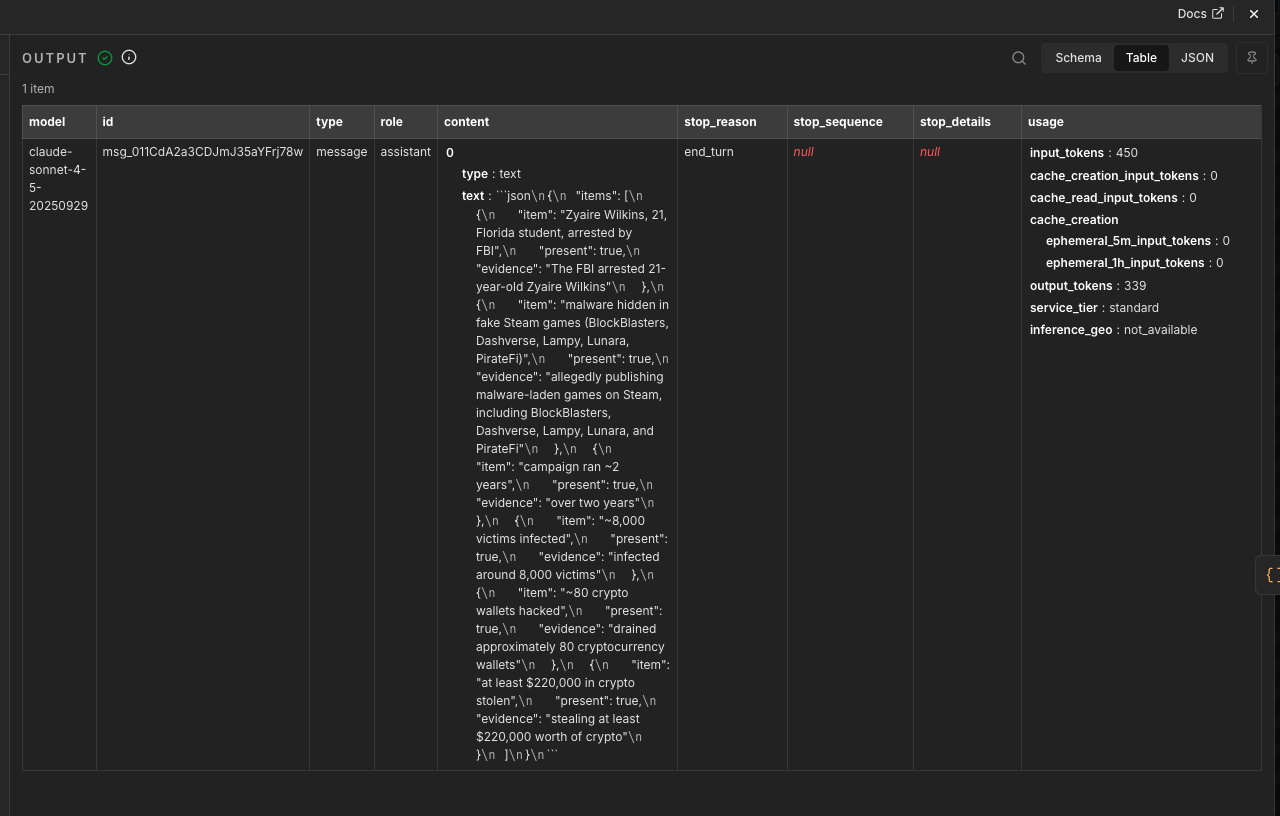The height and width of the screenshot is (816, 1280).
Task: Click the service_tier : standard entry
Action: (1094, 308)
